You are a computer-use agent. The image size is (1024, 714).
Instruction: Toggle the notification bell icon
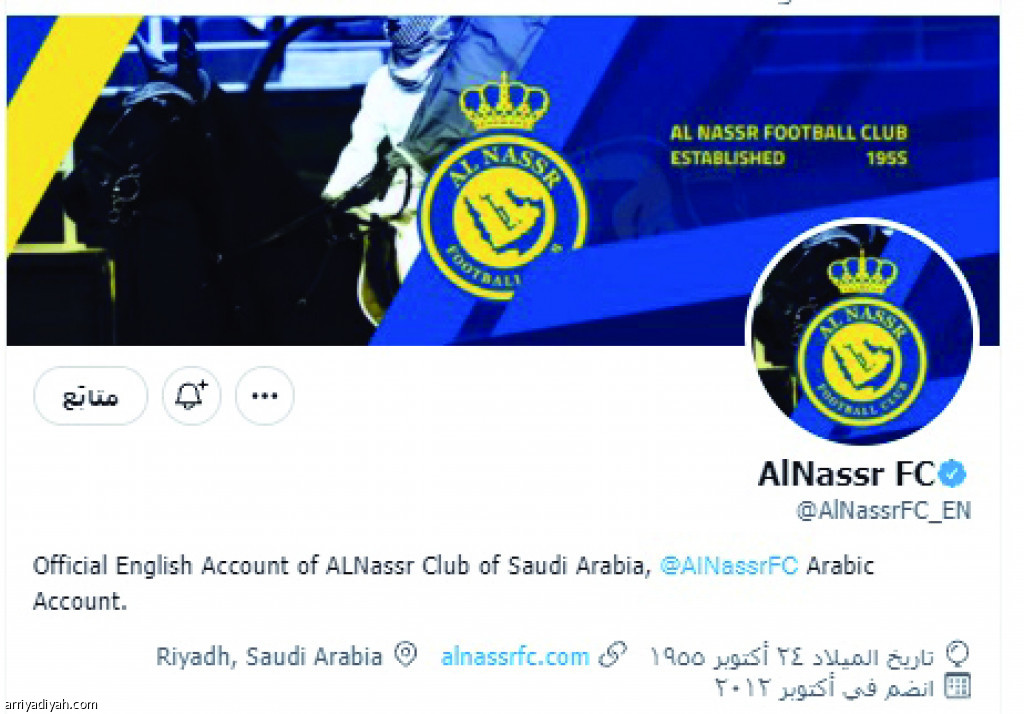coord(191,396)
